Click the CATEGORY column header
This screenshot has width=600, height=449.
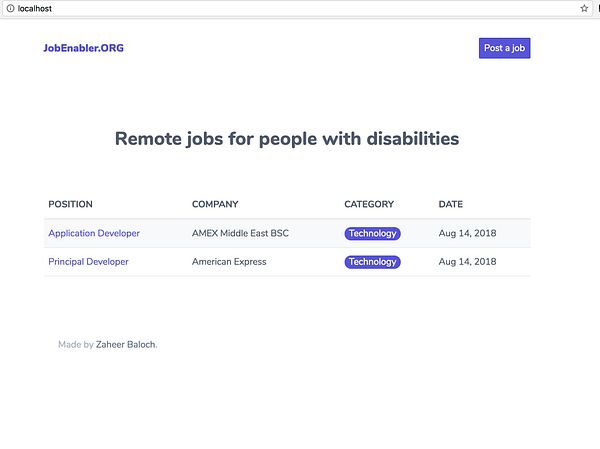(369, 204)
